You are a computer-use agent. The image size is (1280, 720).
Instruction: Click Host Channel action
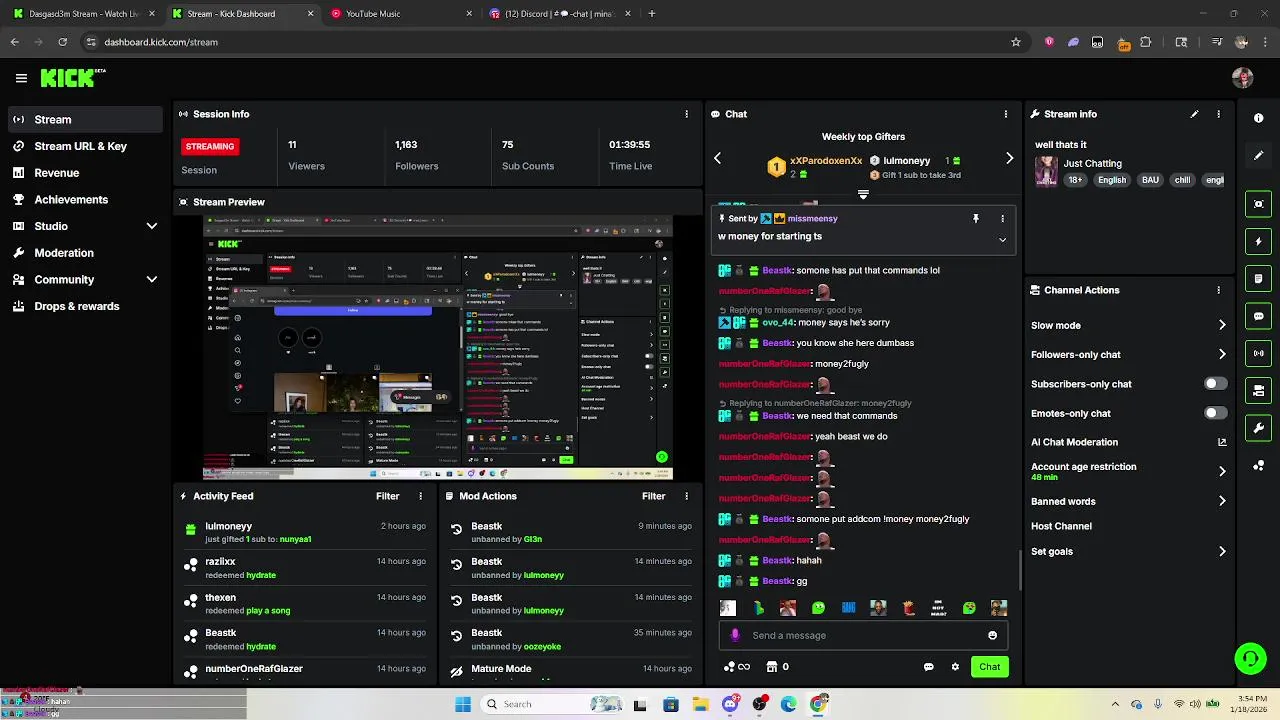coord(1061,526)
